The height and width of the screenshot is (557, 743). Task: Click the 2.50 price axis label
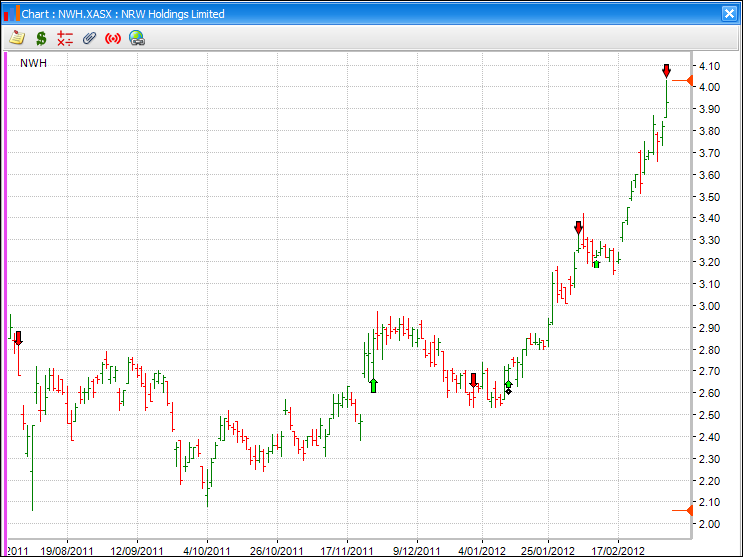tap(709, 415)
